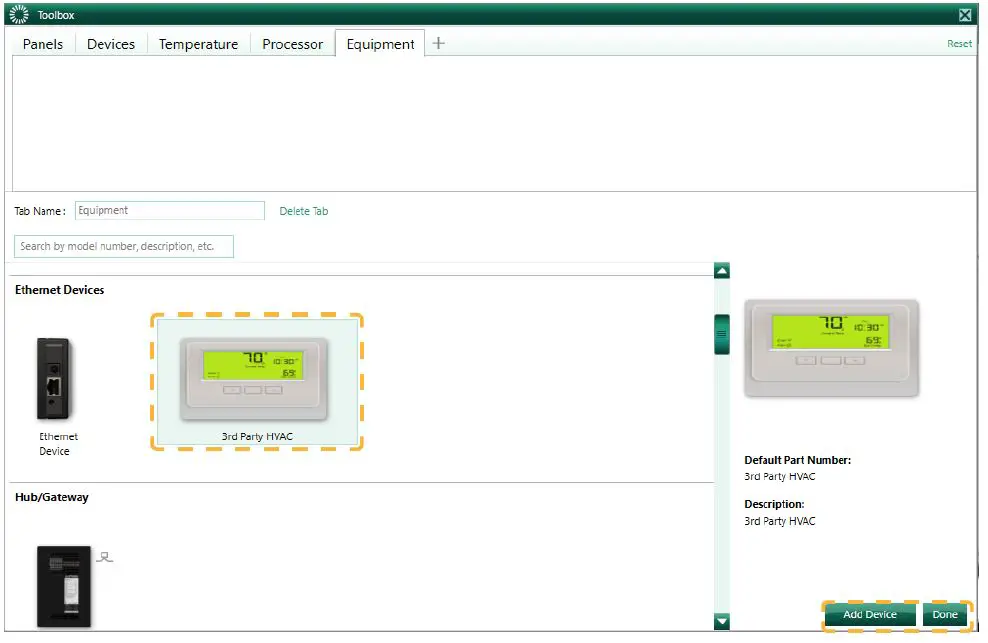Click the Reset link
This screenshot has height=643, width=988.
pyautogui.click(x=959, y=43)
